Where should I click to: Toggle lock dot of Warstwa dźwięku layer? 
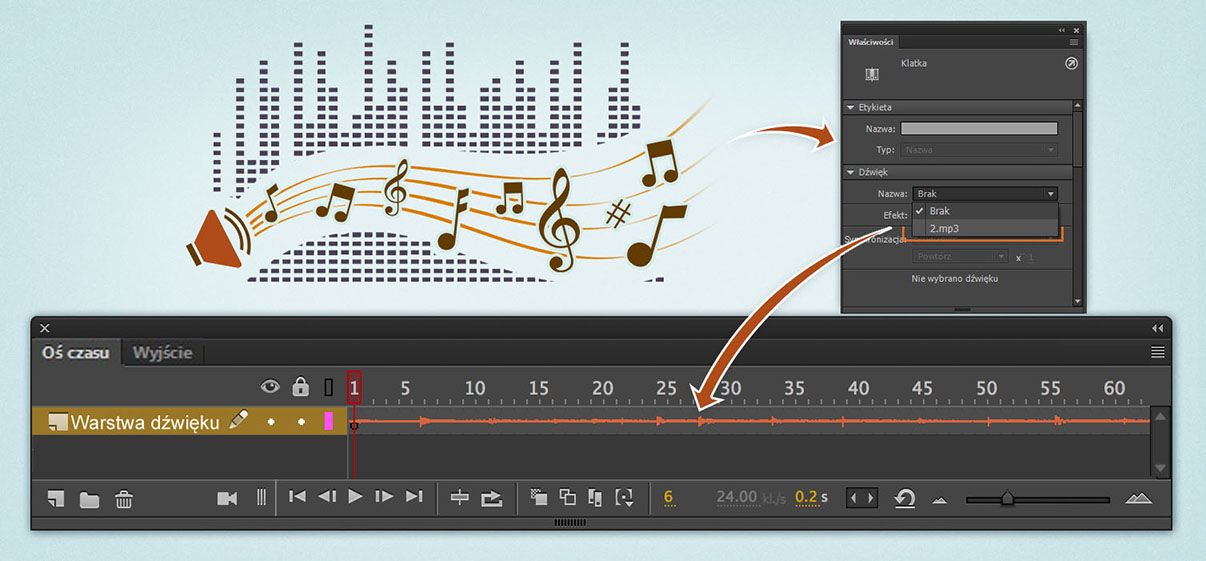pos(301,422)
